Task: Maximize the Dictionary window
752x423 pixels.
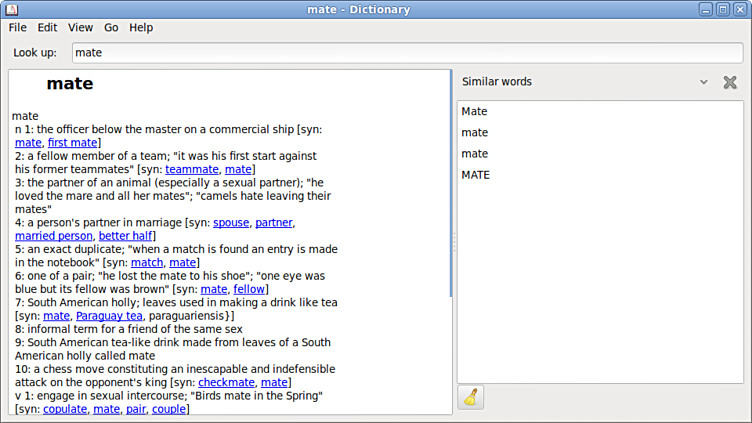Action: (x=722, y=9)
